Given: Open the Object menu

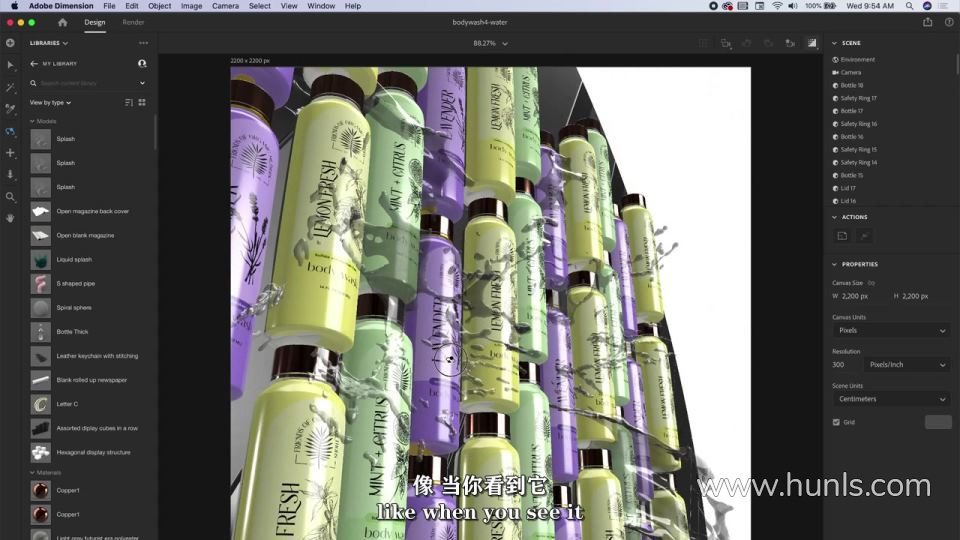Looking at the screenshot, I should (159, 6).
